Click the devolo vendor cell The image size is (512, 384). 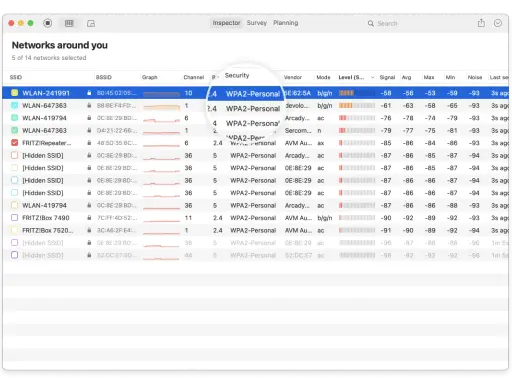click(298, 106)
